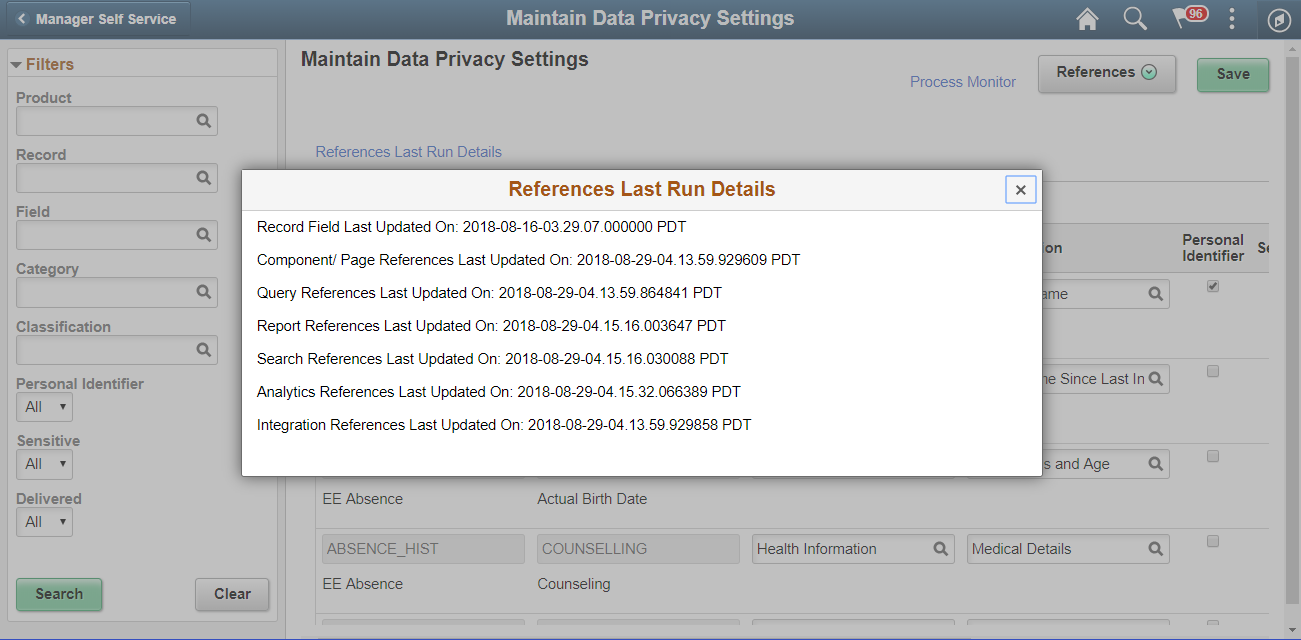Viewport: 1301px width, 640px height.
Task: Open the three-dot actions menu
Action: tap(1232, 19)
